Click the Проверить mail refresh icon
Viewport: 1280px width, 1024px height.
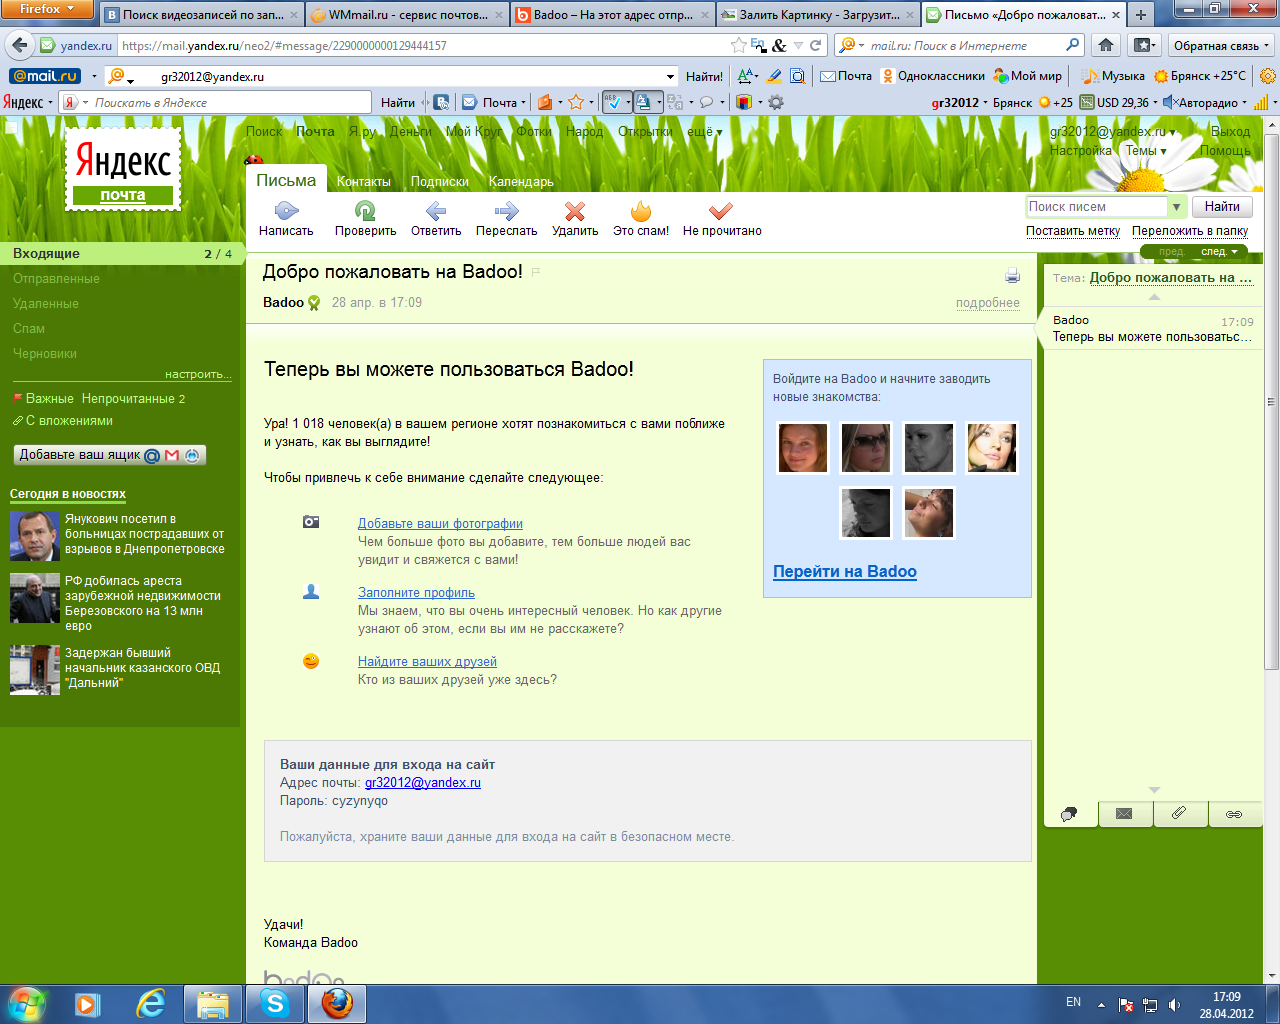point(365,211)
